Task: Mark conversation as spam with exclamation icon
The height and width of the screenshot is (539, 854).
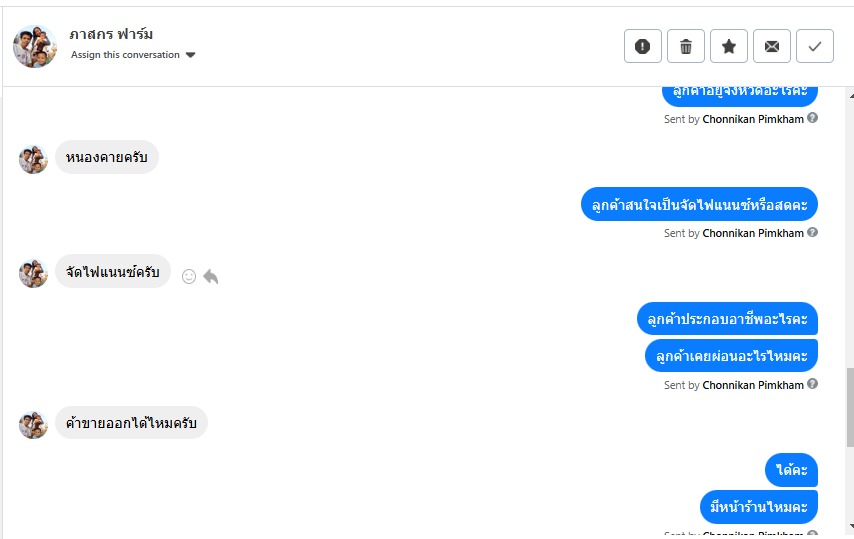Action: click(643, 46)
